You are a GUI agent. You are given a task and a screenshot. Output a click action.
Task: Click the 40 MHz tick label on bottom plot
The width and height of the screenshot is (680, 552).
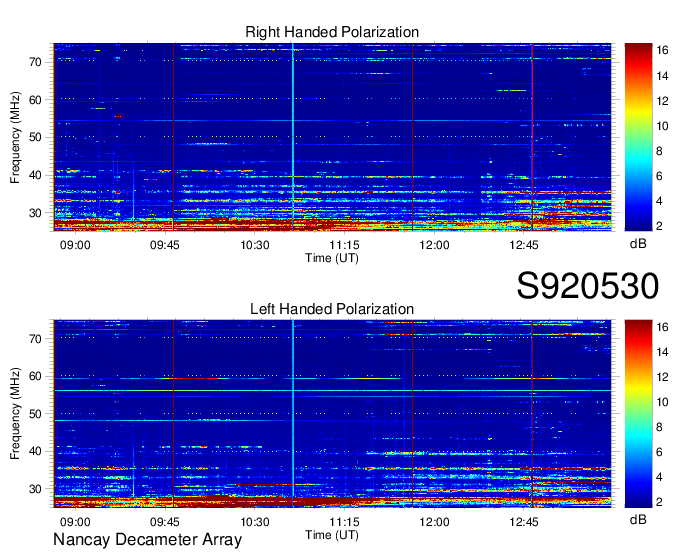36,451
